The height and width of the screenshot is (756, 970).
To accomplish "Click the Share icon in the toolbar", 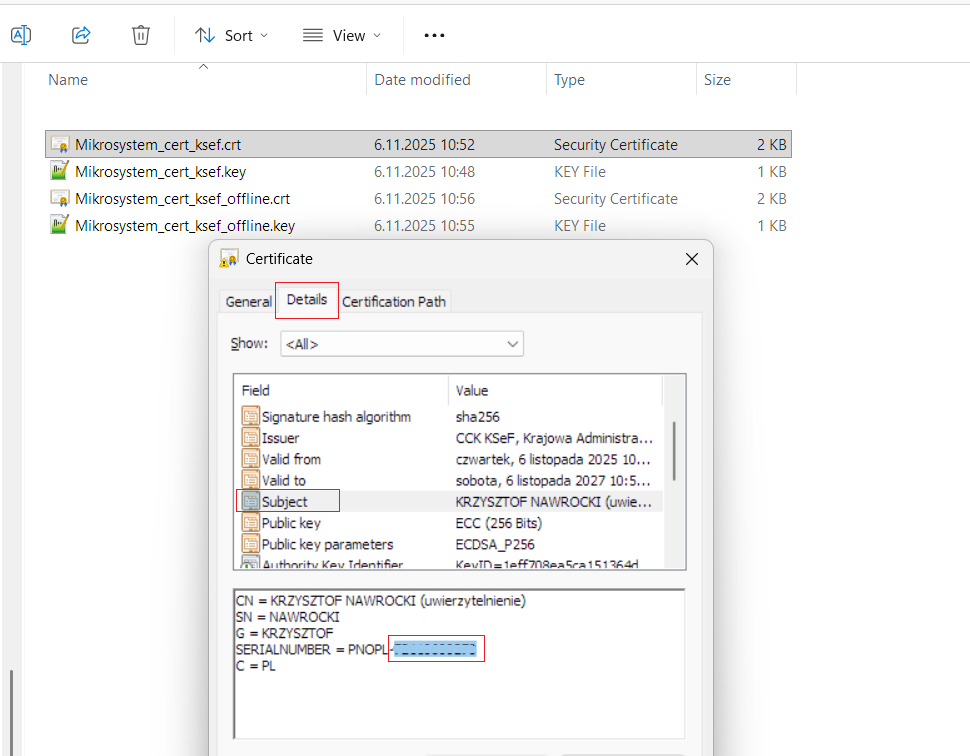I will click(81, 35).
